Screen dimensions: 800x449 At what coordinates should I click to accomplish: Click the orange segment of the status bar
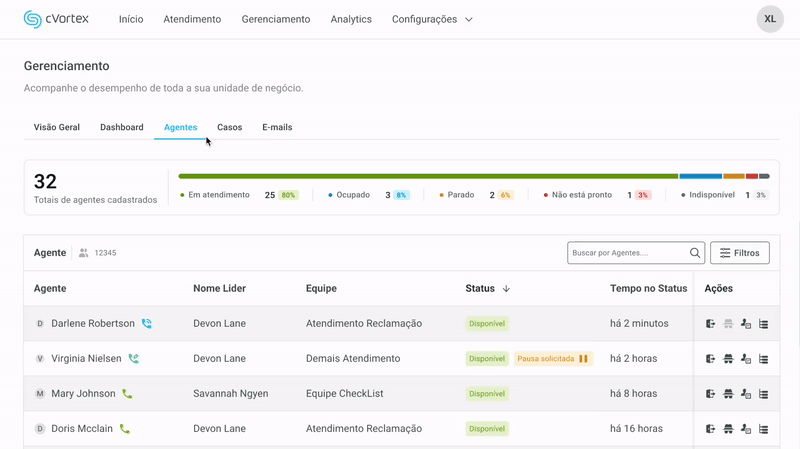tap(734, 176)
